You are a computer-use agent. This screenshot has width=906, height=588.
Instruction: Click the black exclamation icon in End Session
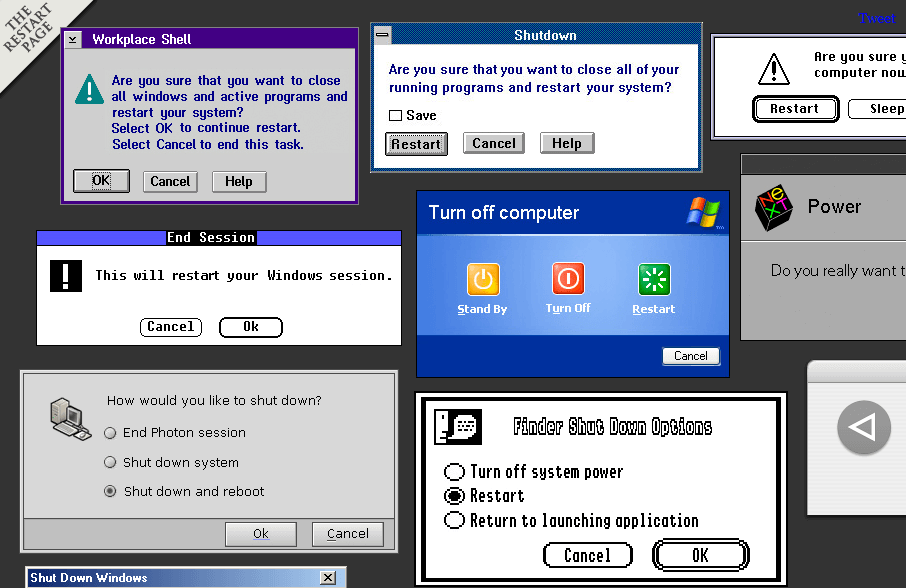(65, 276)
